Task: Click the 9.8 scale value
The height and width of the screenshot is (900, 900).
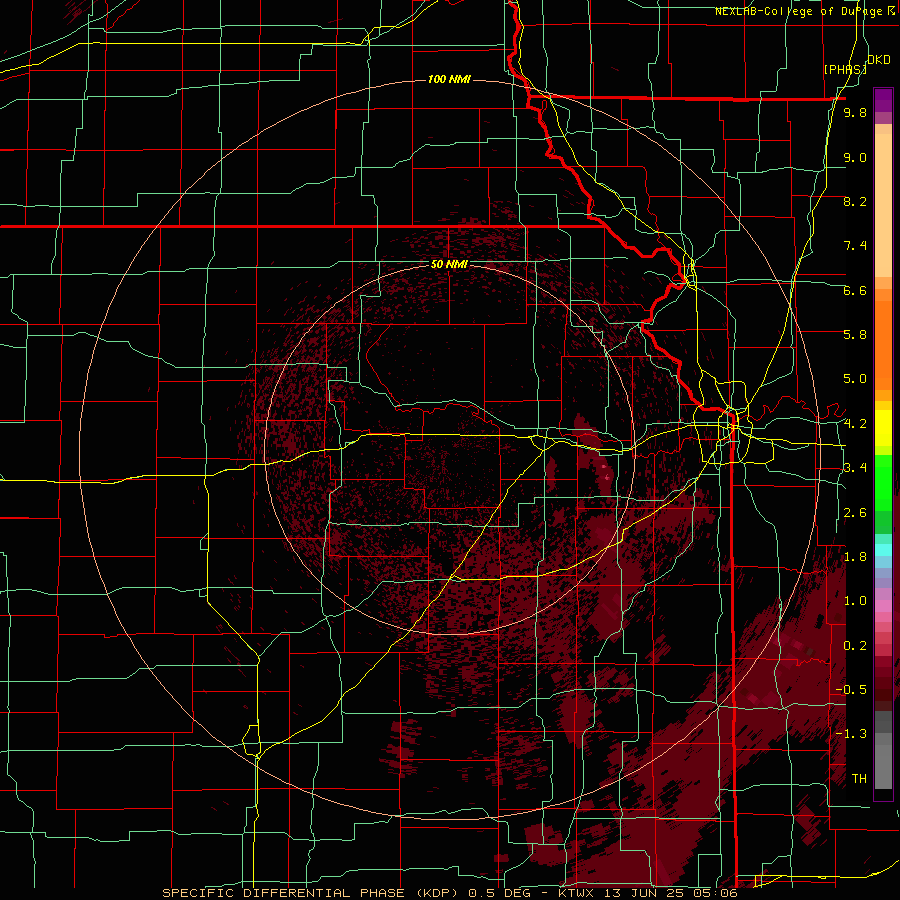Action: [855, 112]
